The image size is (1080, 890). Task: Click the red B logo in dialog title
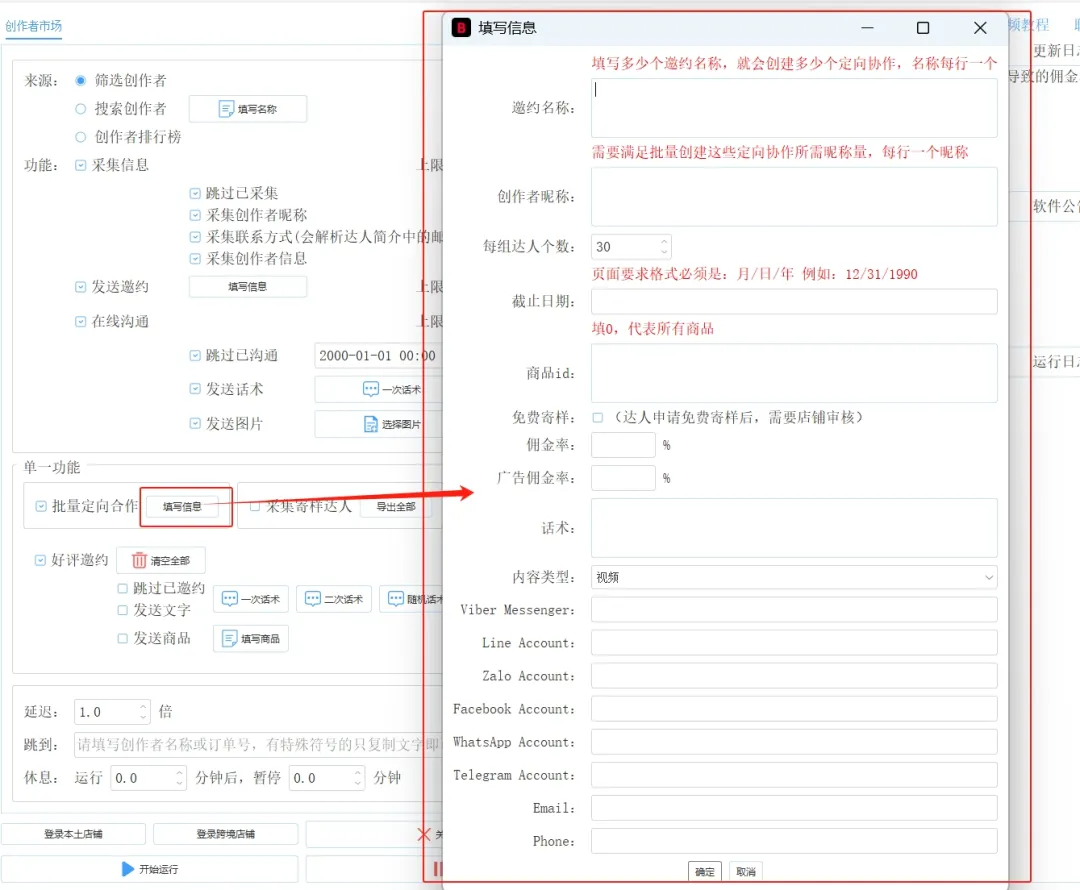[461, 28]
